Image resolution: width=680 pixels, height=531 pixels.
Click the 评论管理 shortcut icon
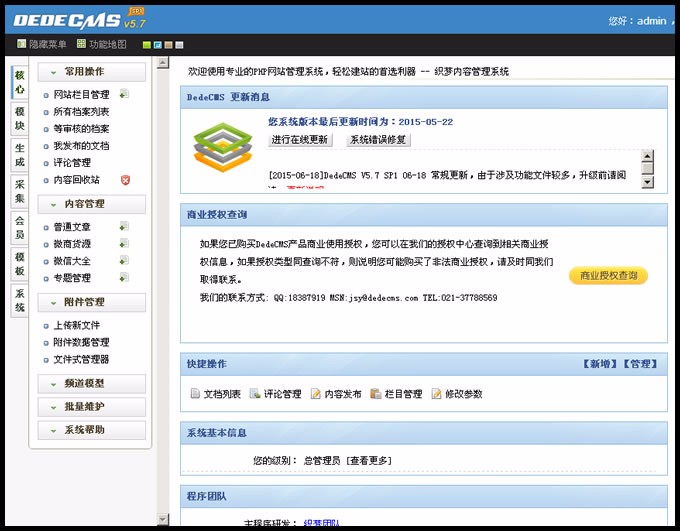(x=255, y=393)
